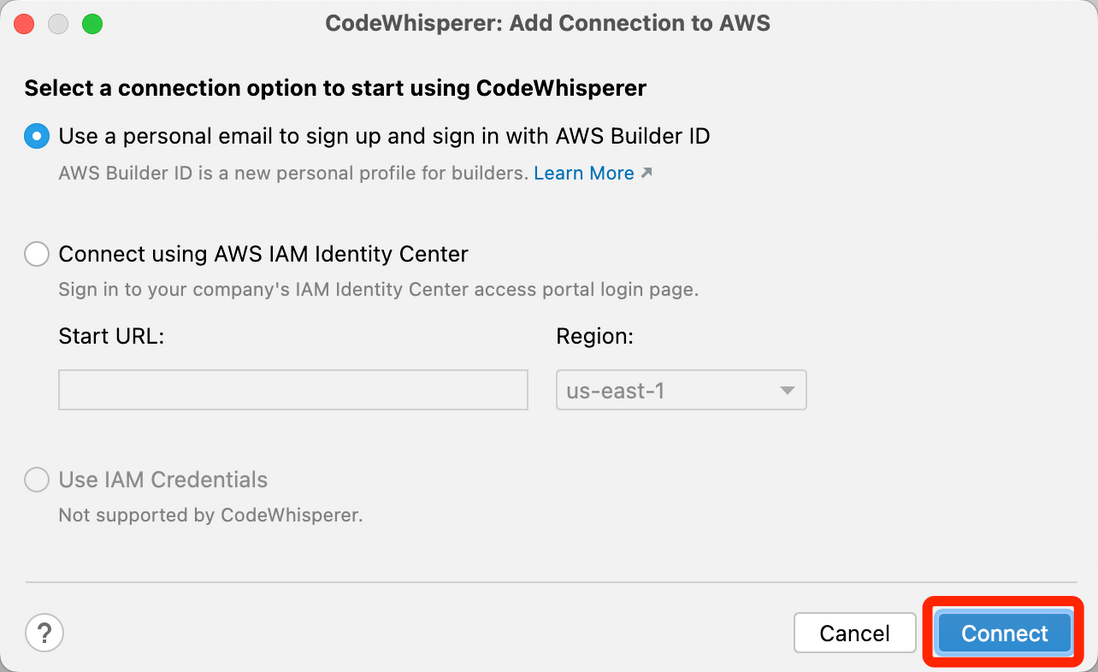Click the help question mark icon
Viewport: 1098px width, 672px height.
44,632
